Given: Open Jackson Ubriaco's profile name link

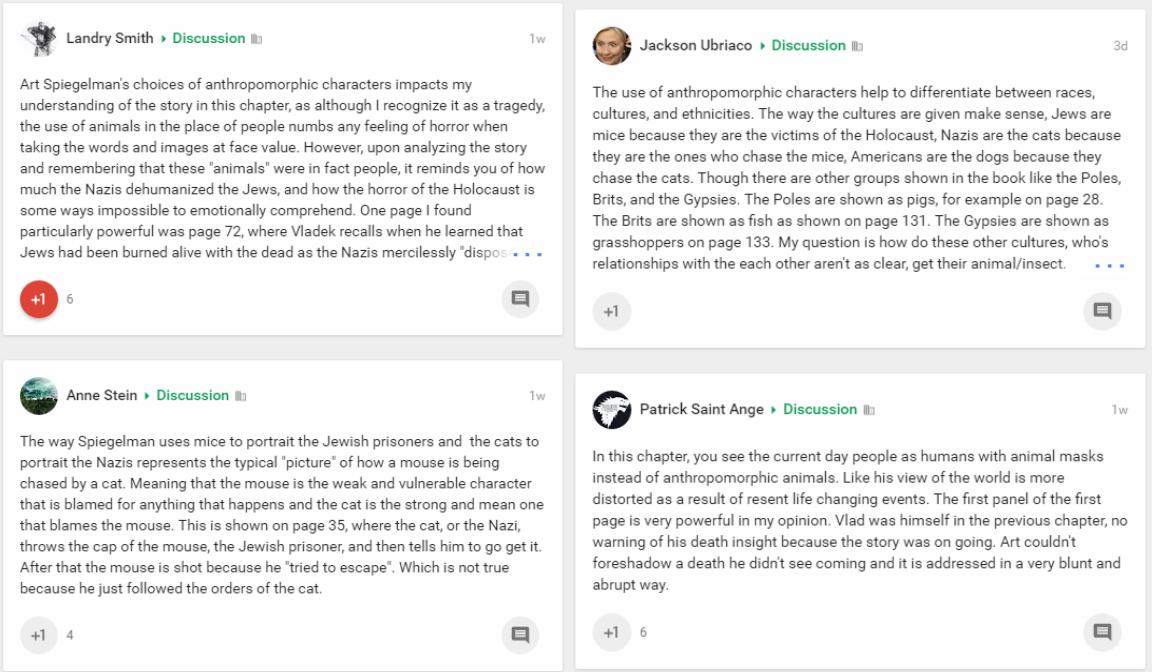Looking at the screenshot, I should click(696, 46).
